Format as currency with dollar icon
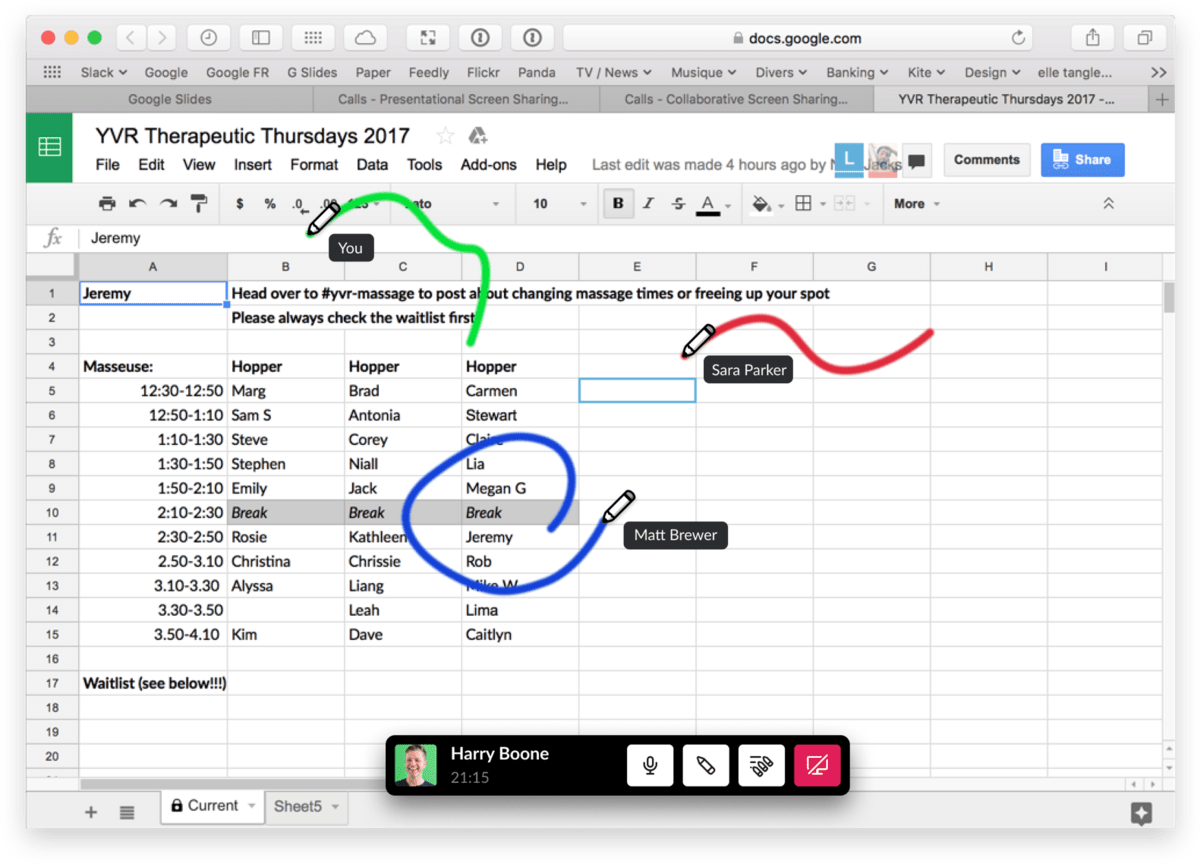Viewport: 1200px width, 864px height. [x=240, y=204]
